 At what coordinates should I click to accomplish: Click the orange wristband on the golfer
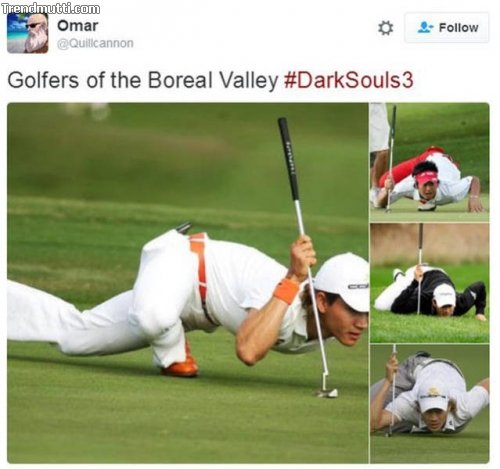[x=287, y=291]
